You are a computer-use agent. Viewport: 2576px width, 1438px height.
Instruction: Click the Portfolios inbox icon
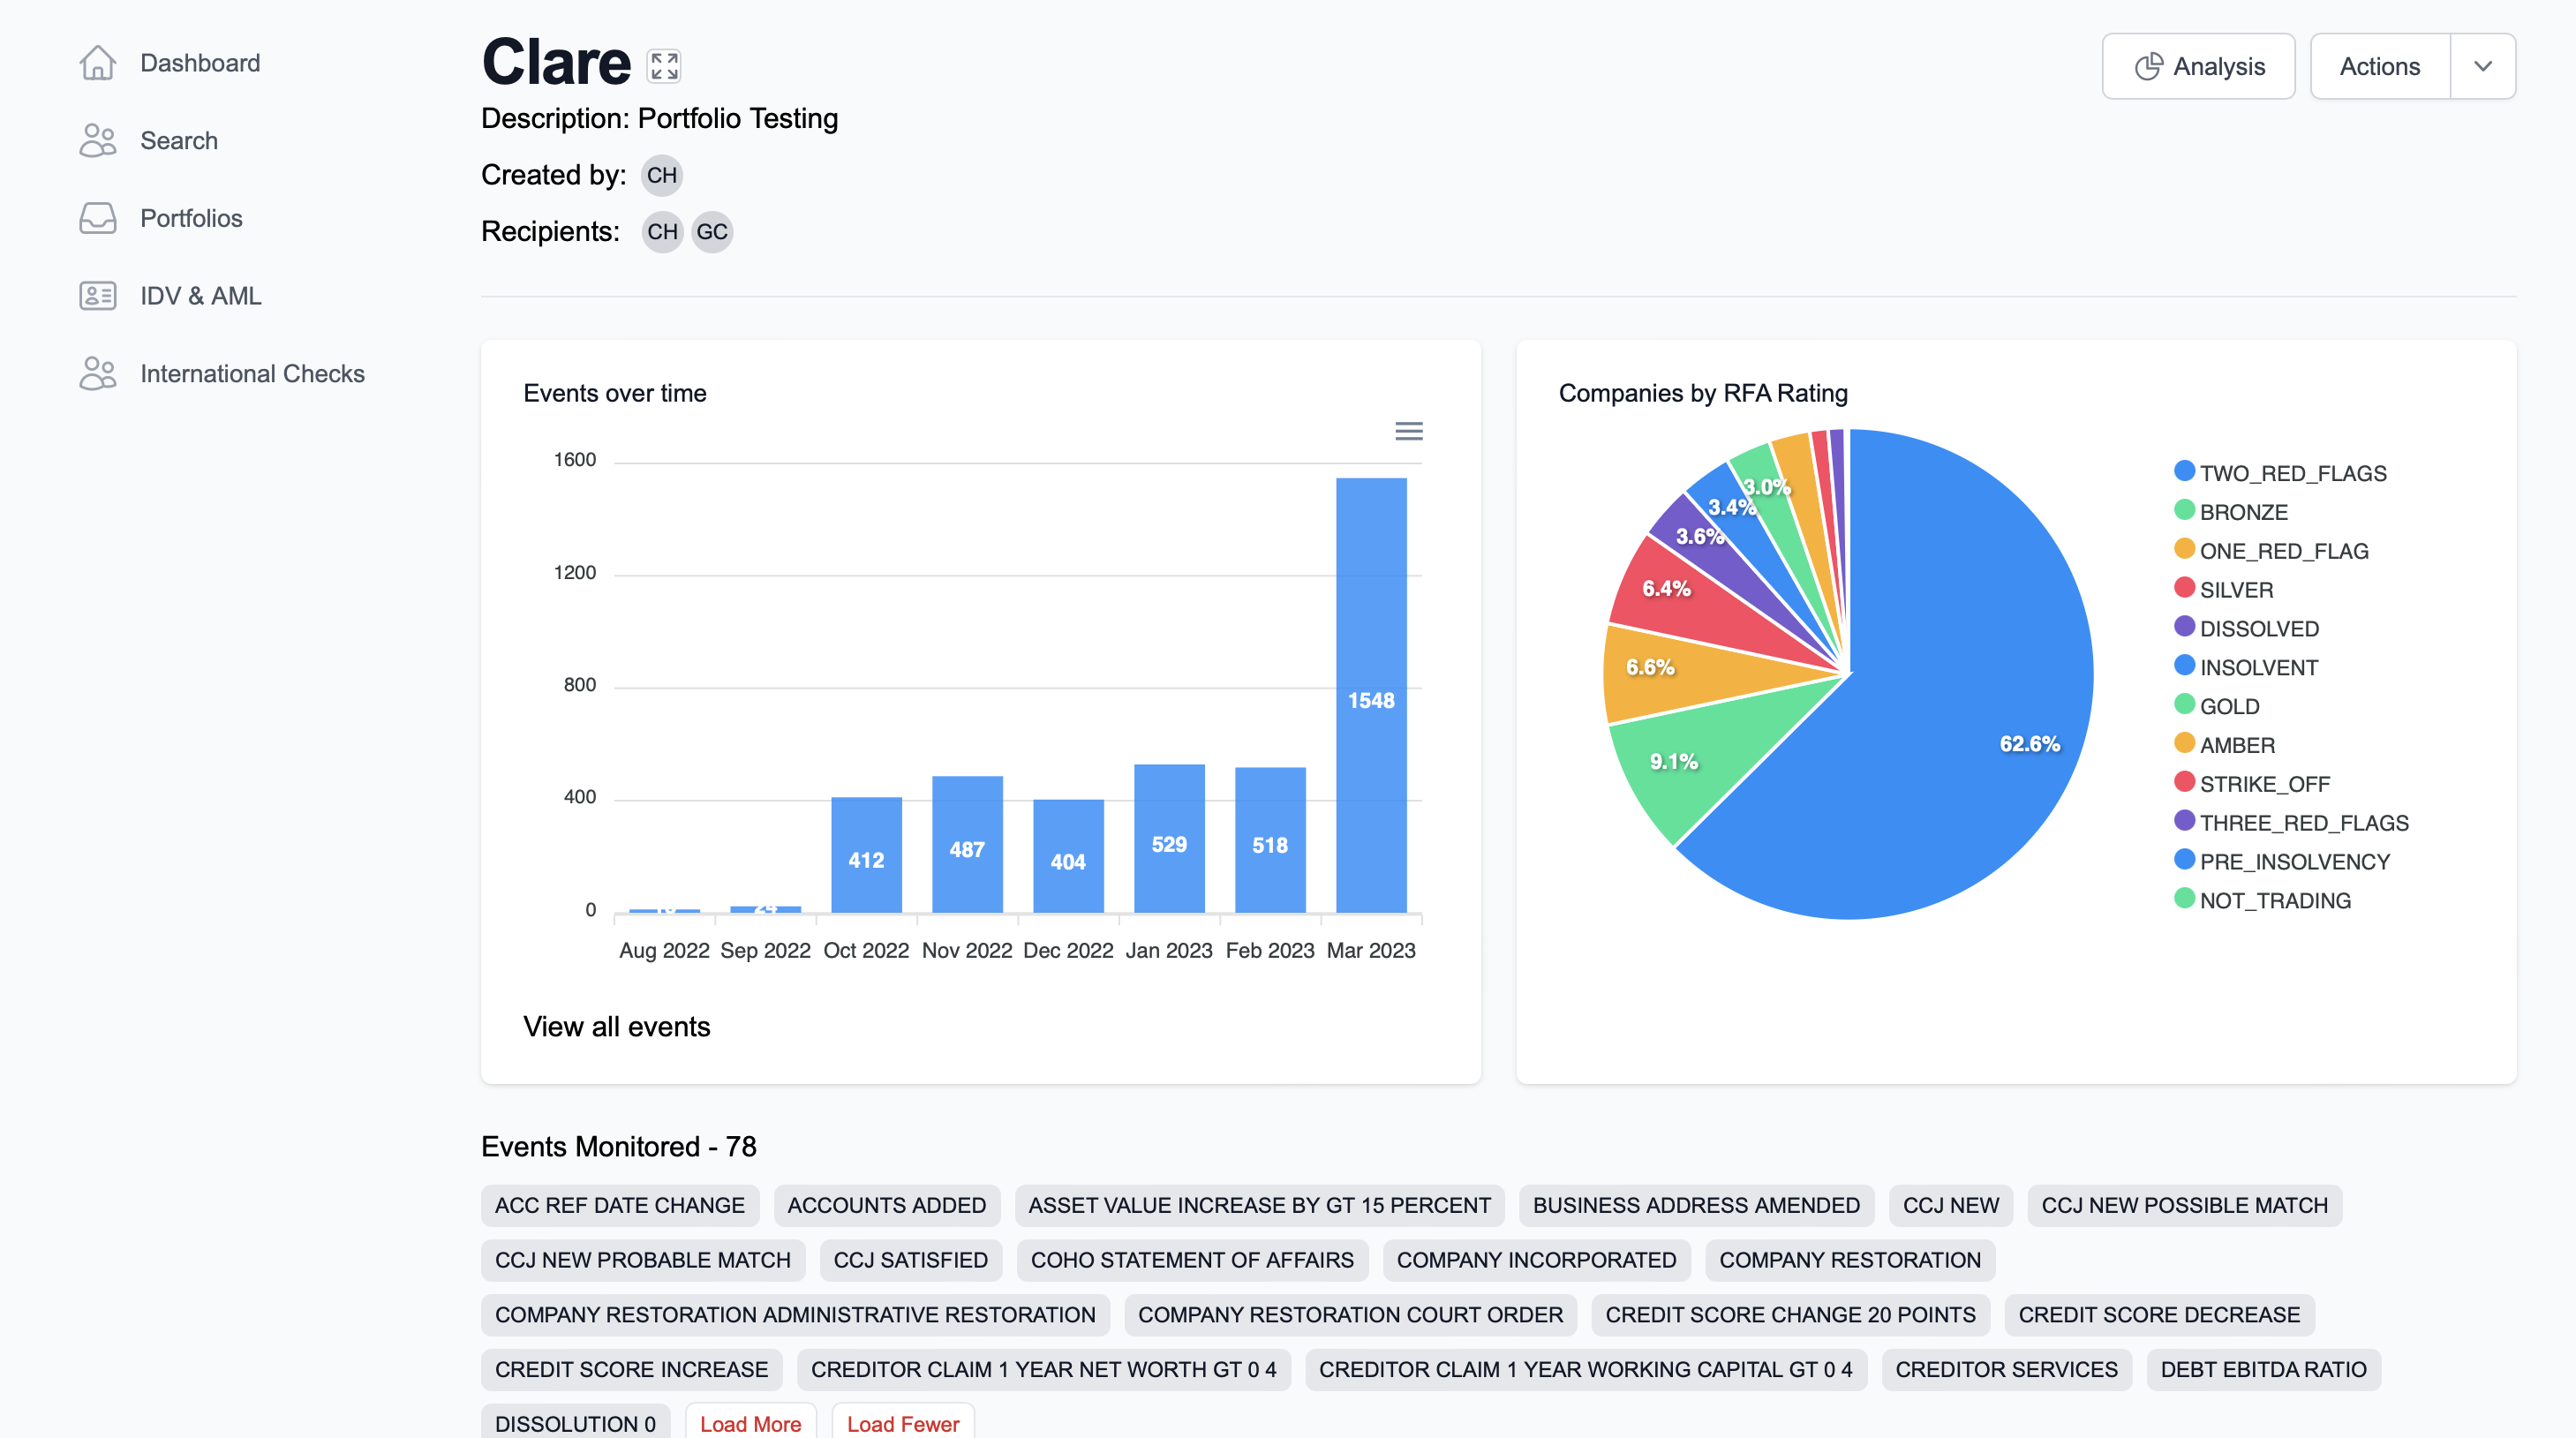(97, 218)
